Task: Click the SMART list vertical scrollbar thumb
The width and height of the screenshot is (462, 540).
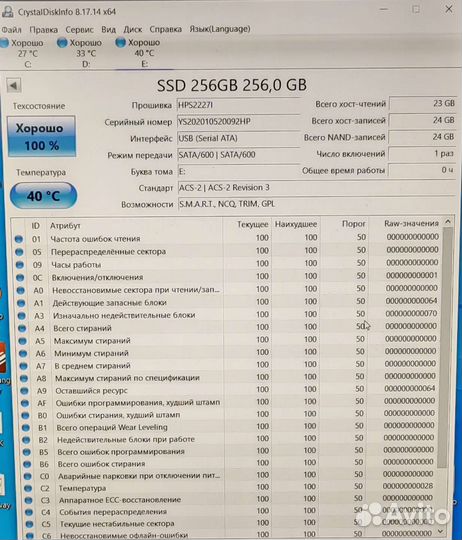Action: tap(445, 347)
